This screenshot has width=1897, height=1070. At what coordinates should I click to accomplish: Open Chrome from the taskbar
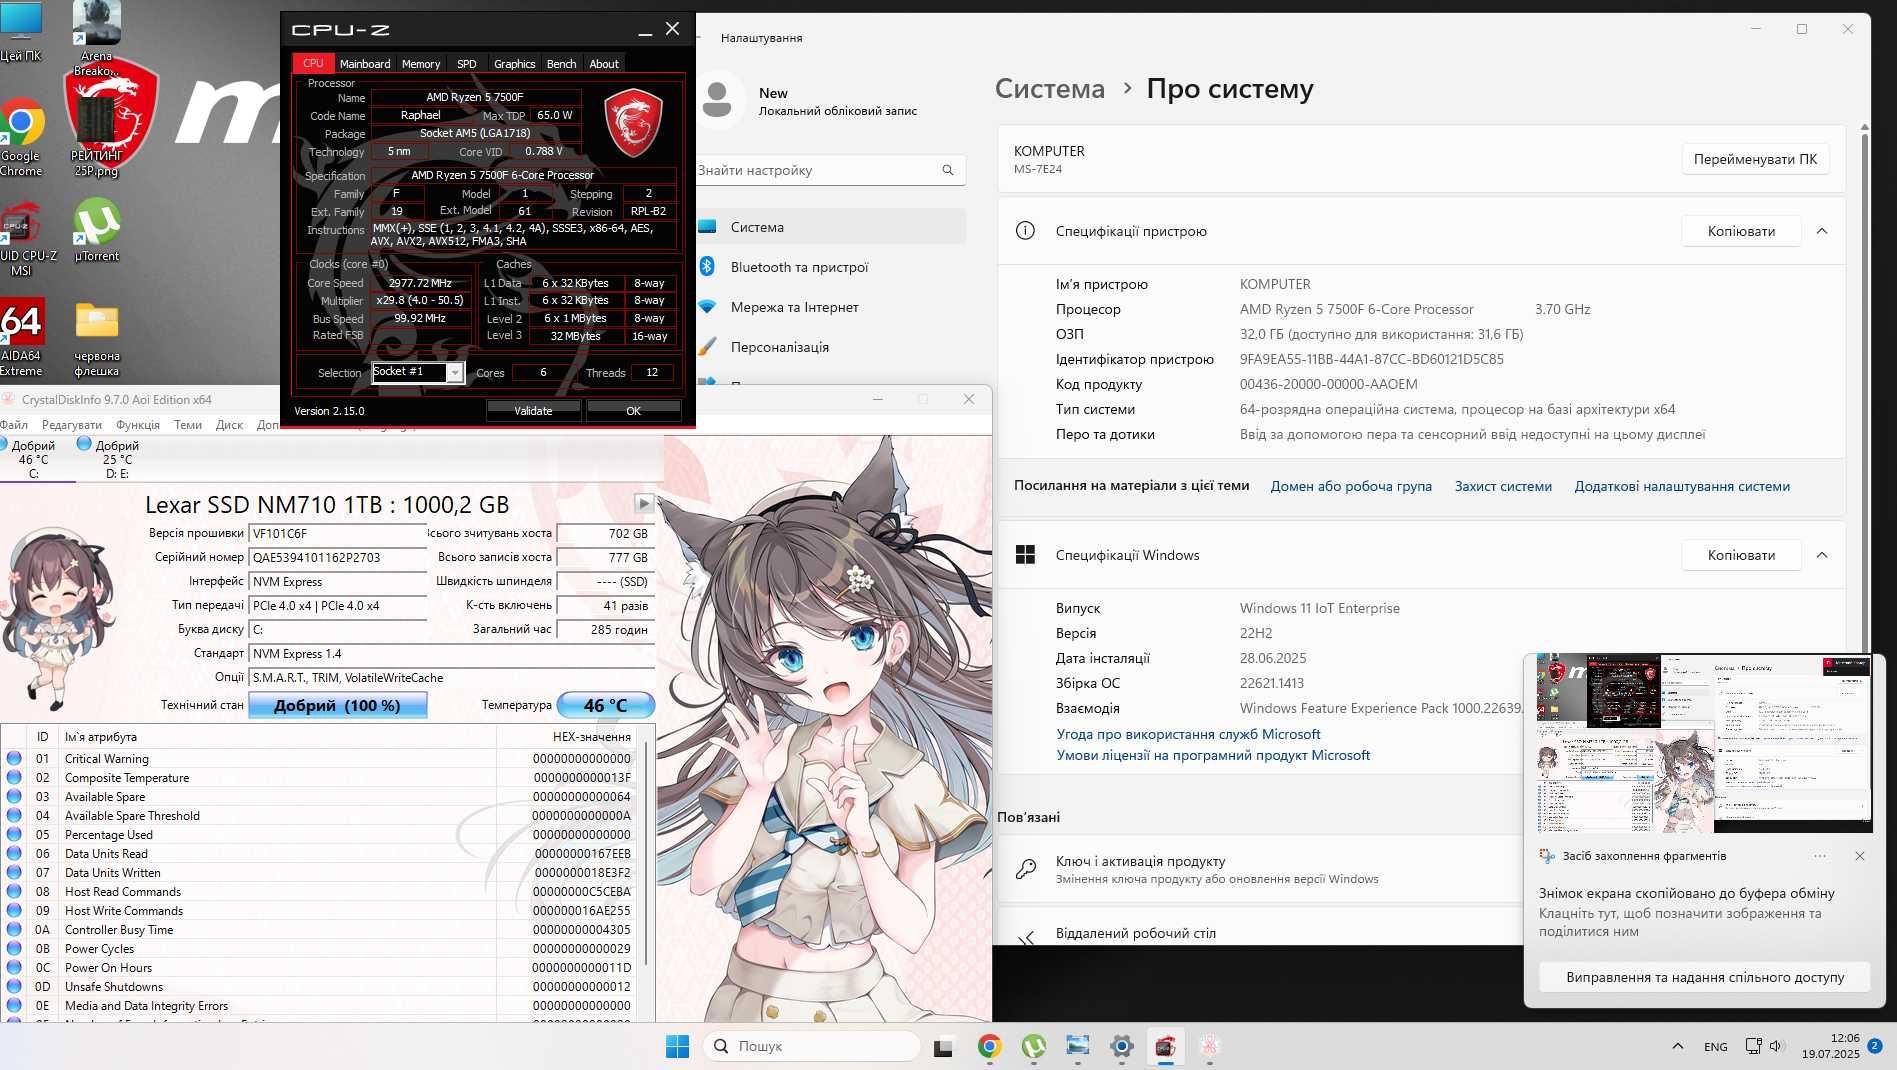click(989, 1046)
